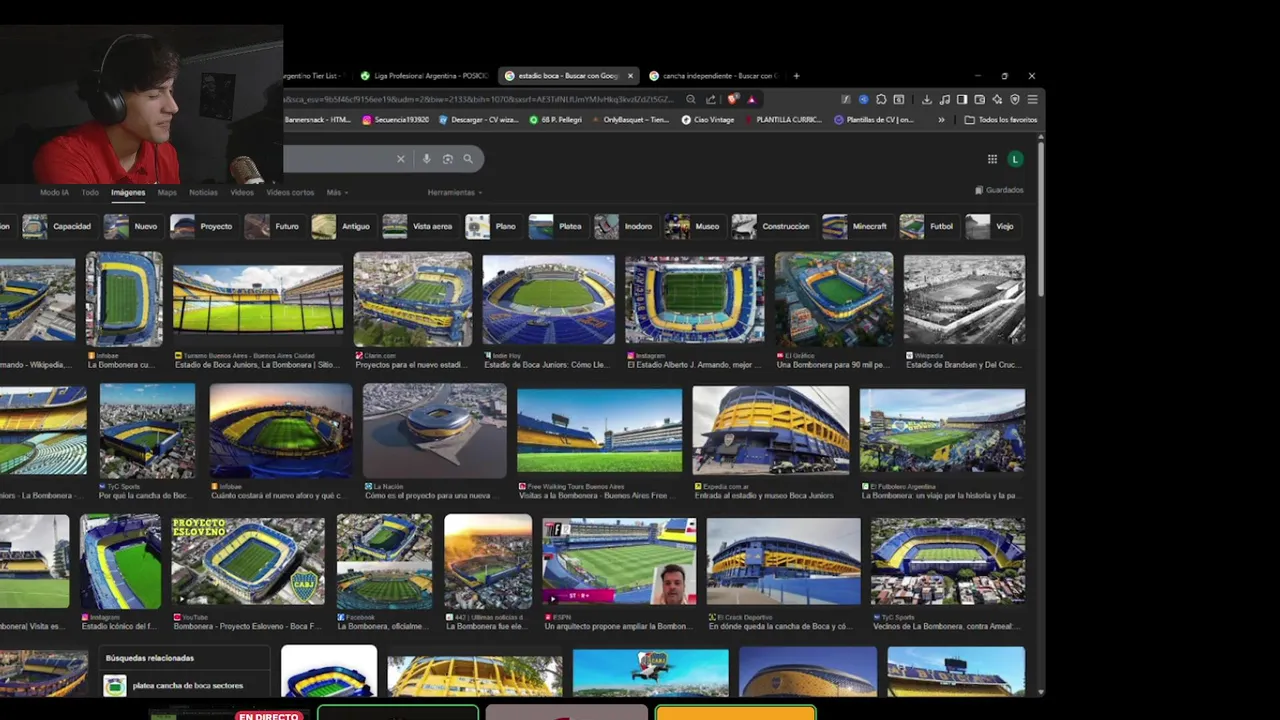The height and width of the screenshot is (720, 1280).
Task: Open the Brave Shields lion icon
Action: [x=733, y=99]
